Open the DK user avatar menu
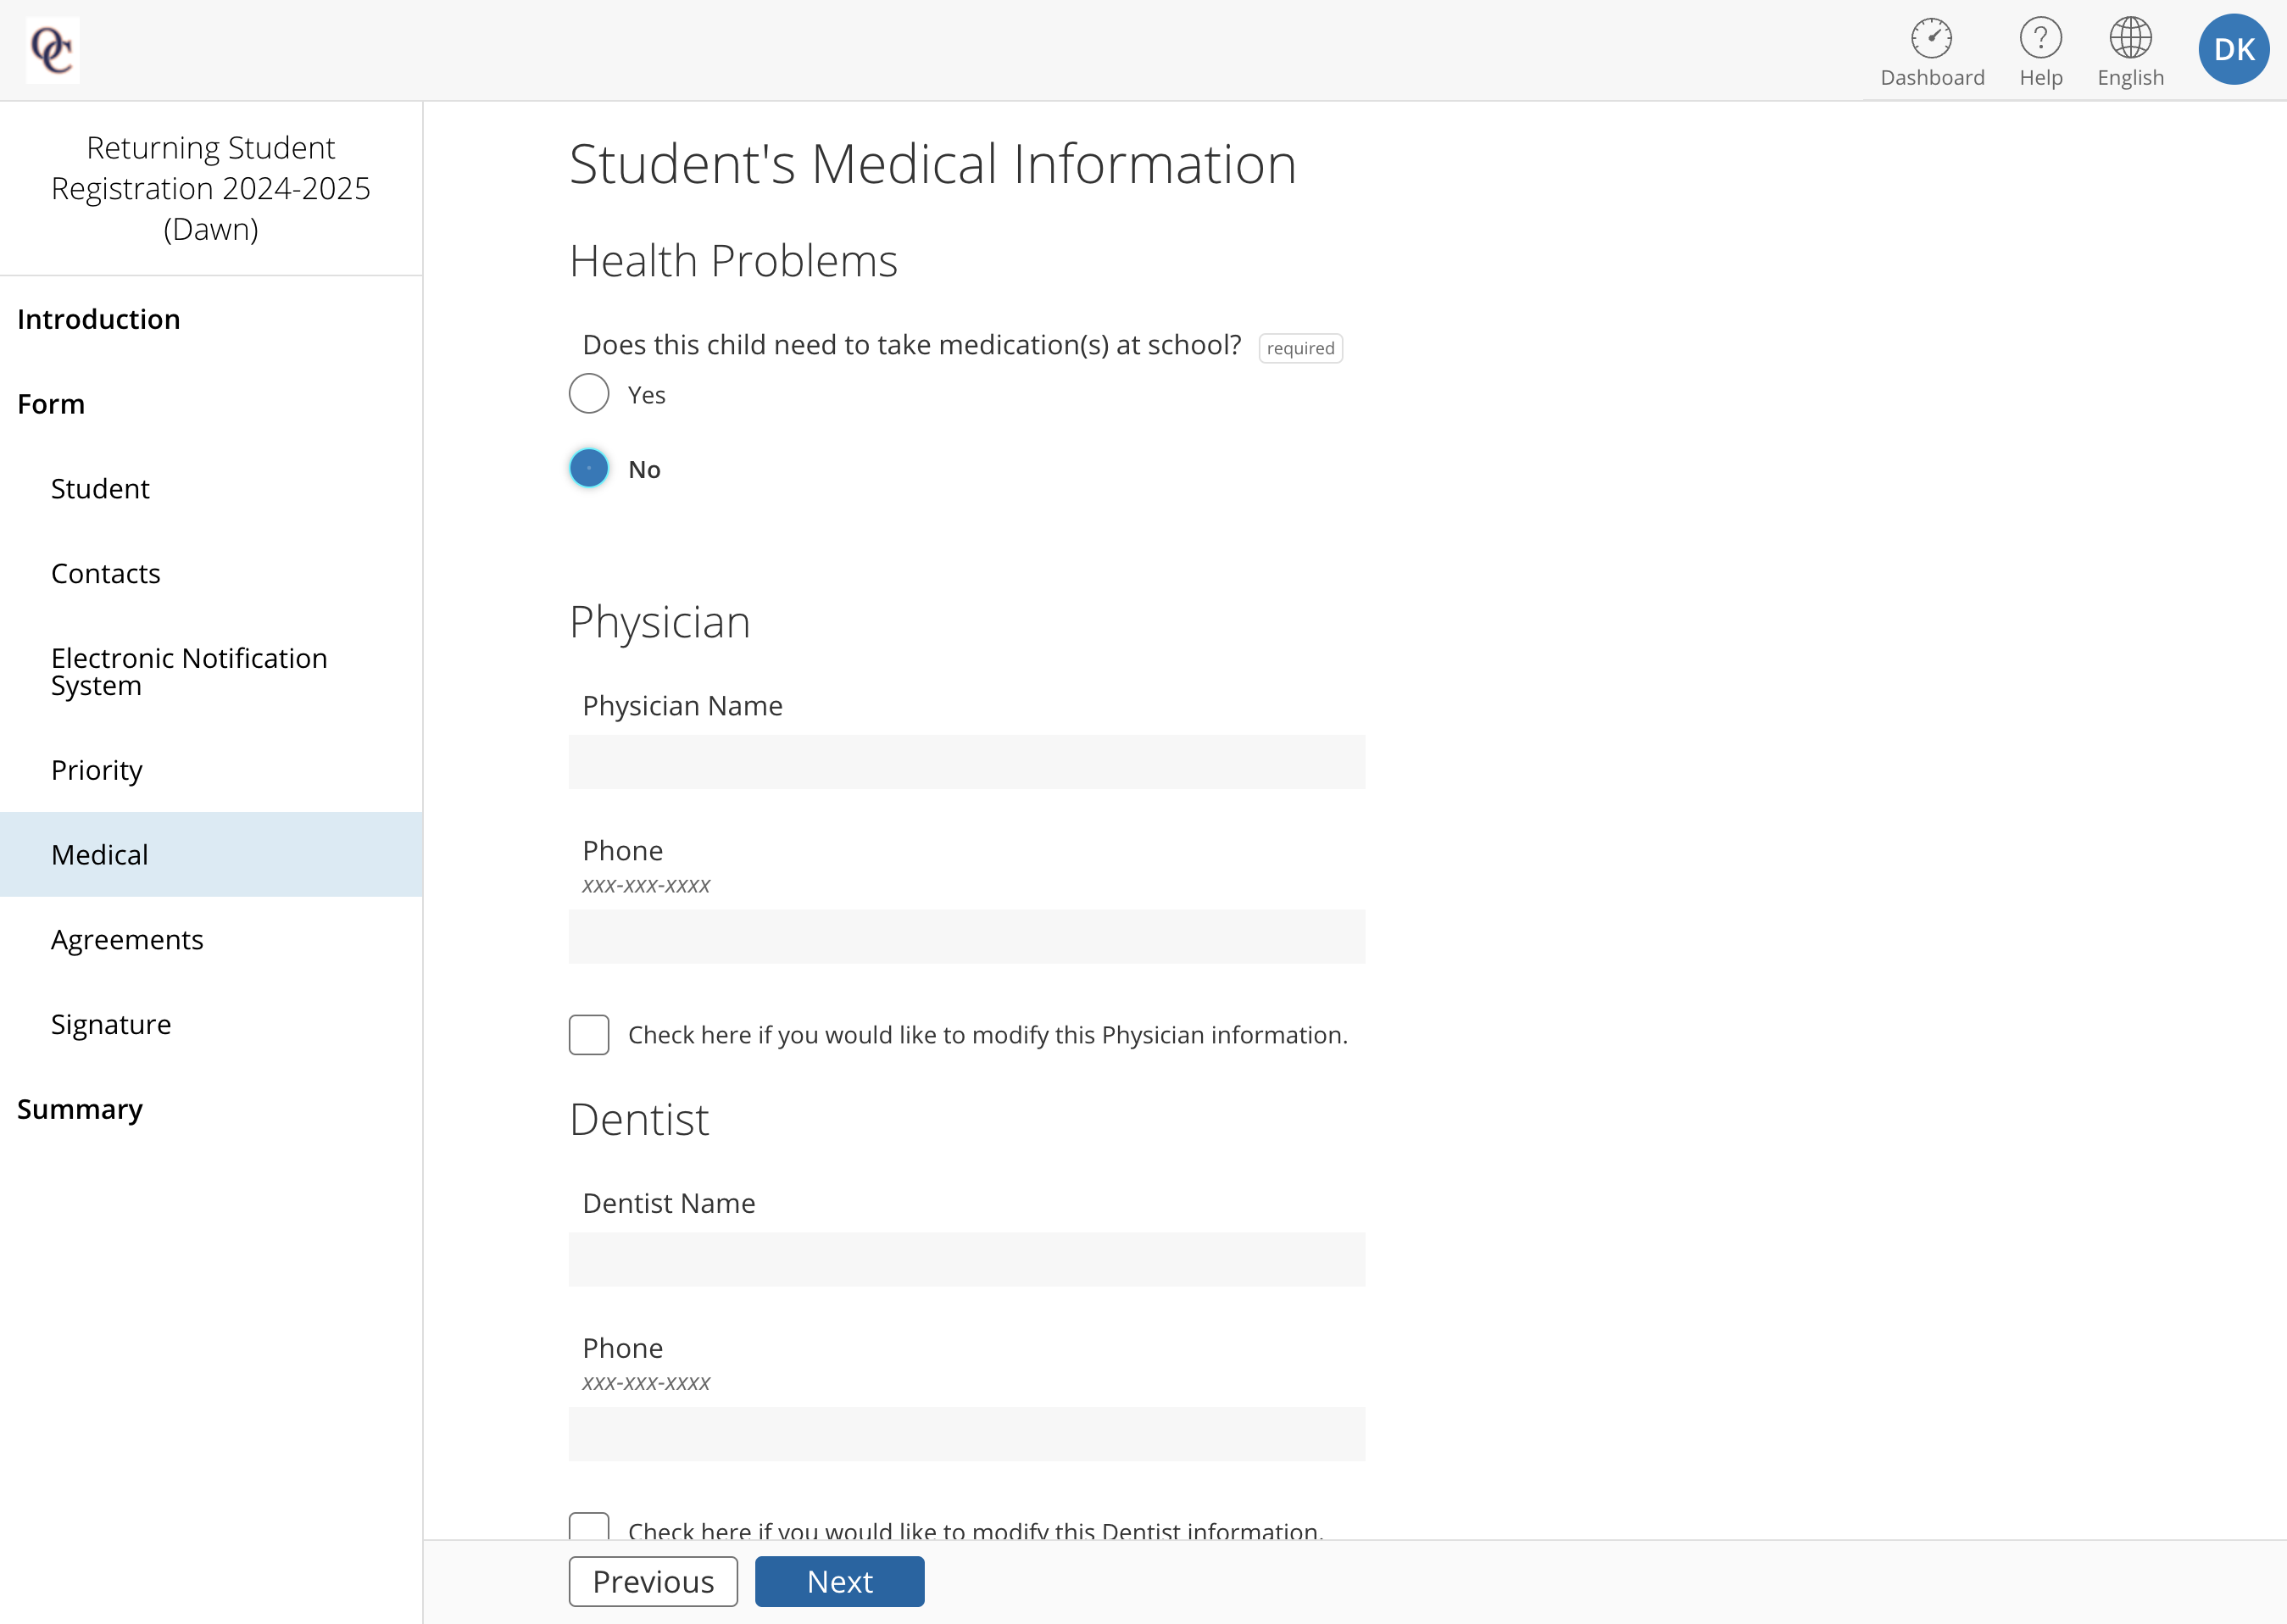 (2233, 49)
